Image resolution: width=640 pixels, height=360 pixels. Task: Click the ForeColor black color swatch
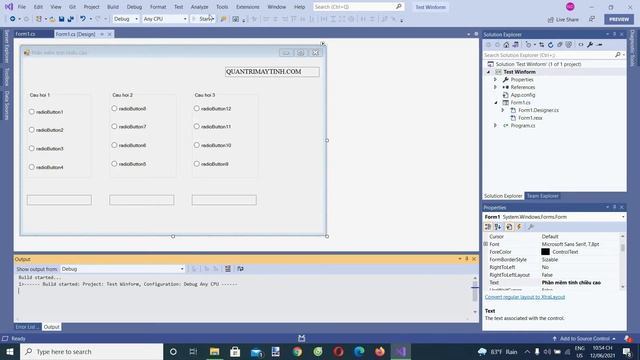pos(545,252)
